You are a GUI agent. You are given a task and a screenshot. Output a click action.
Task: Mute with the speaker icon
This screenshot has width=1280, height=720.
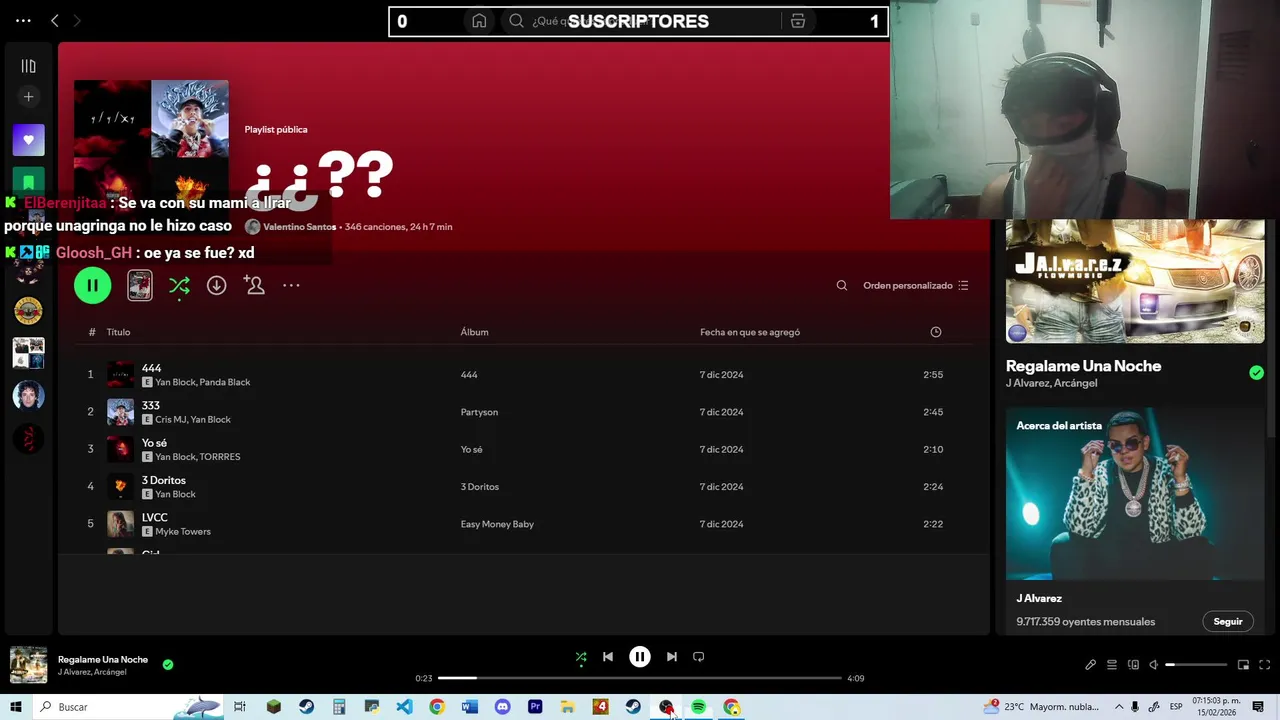tap(1153, 665)
